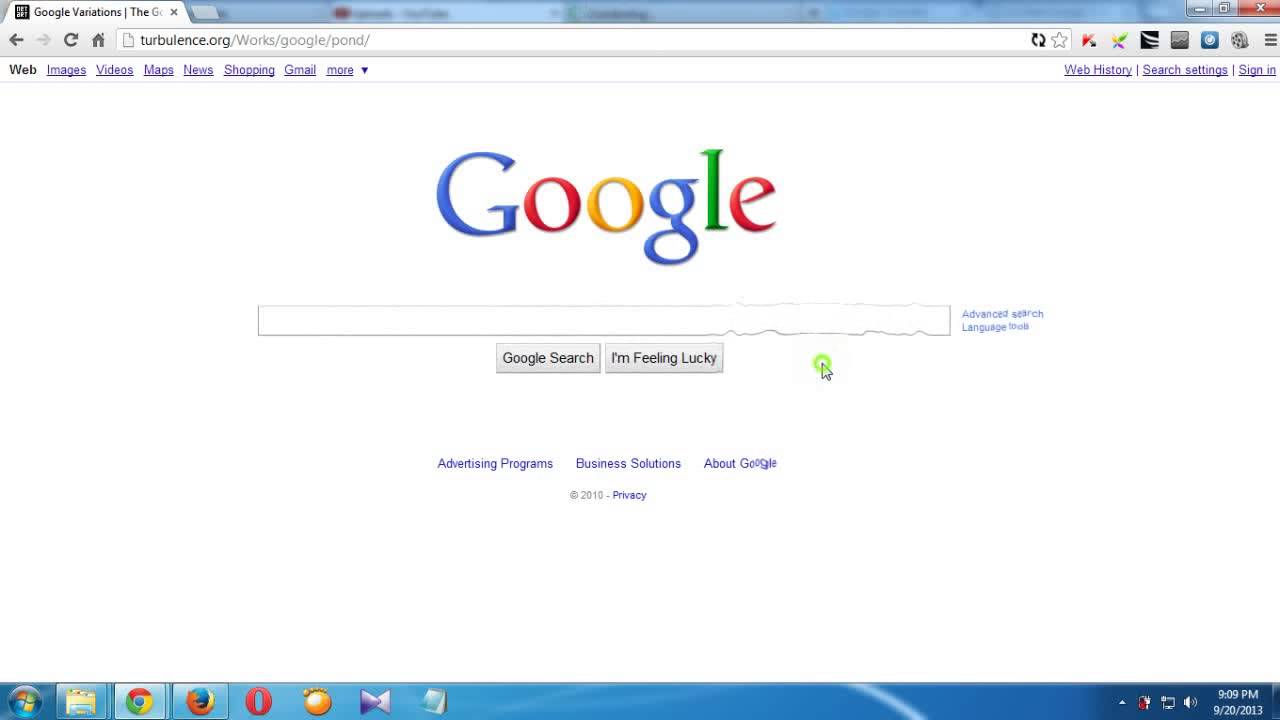This screenshot has height=720, width=1280.
Task: Expand the more dropdown
Action: (x=347, y=70)
